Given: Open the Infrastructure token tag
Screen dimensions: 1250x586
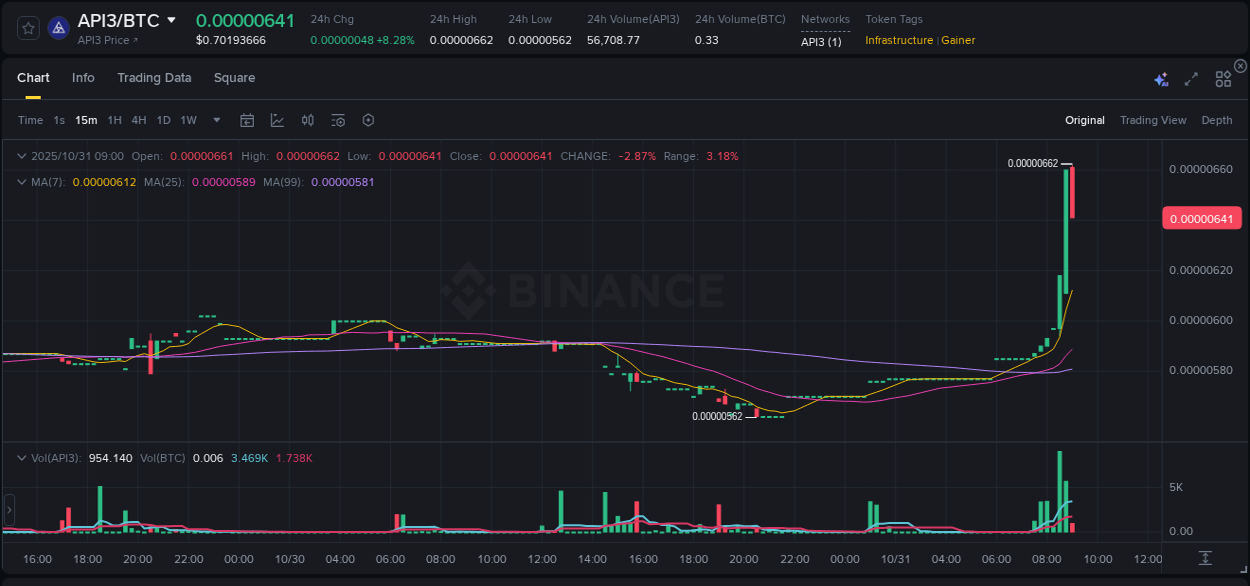Looking at the screenshot, I should 899,40.
